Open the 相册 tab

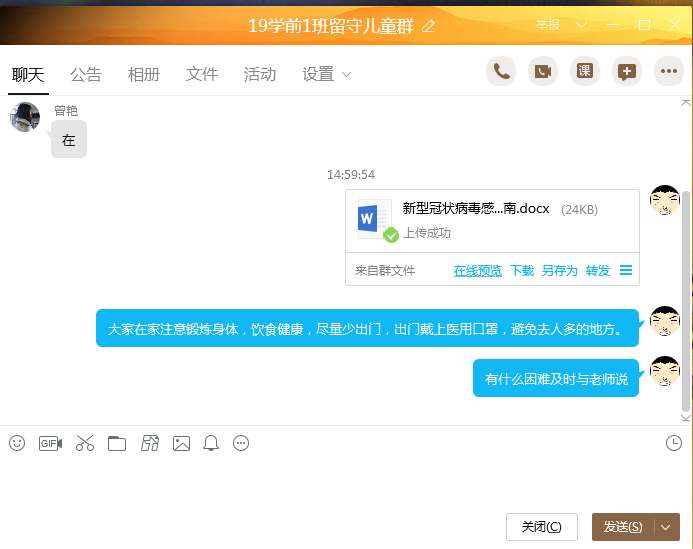click(x=144, y=74)
